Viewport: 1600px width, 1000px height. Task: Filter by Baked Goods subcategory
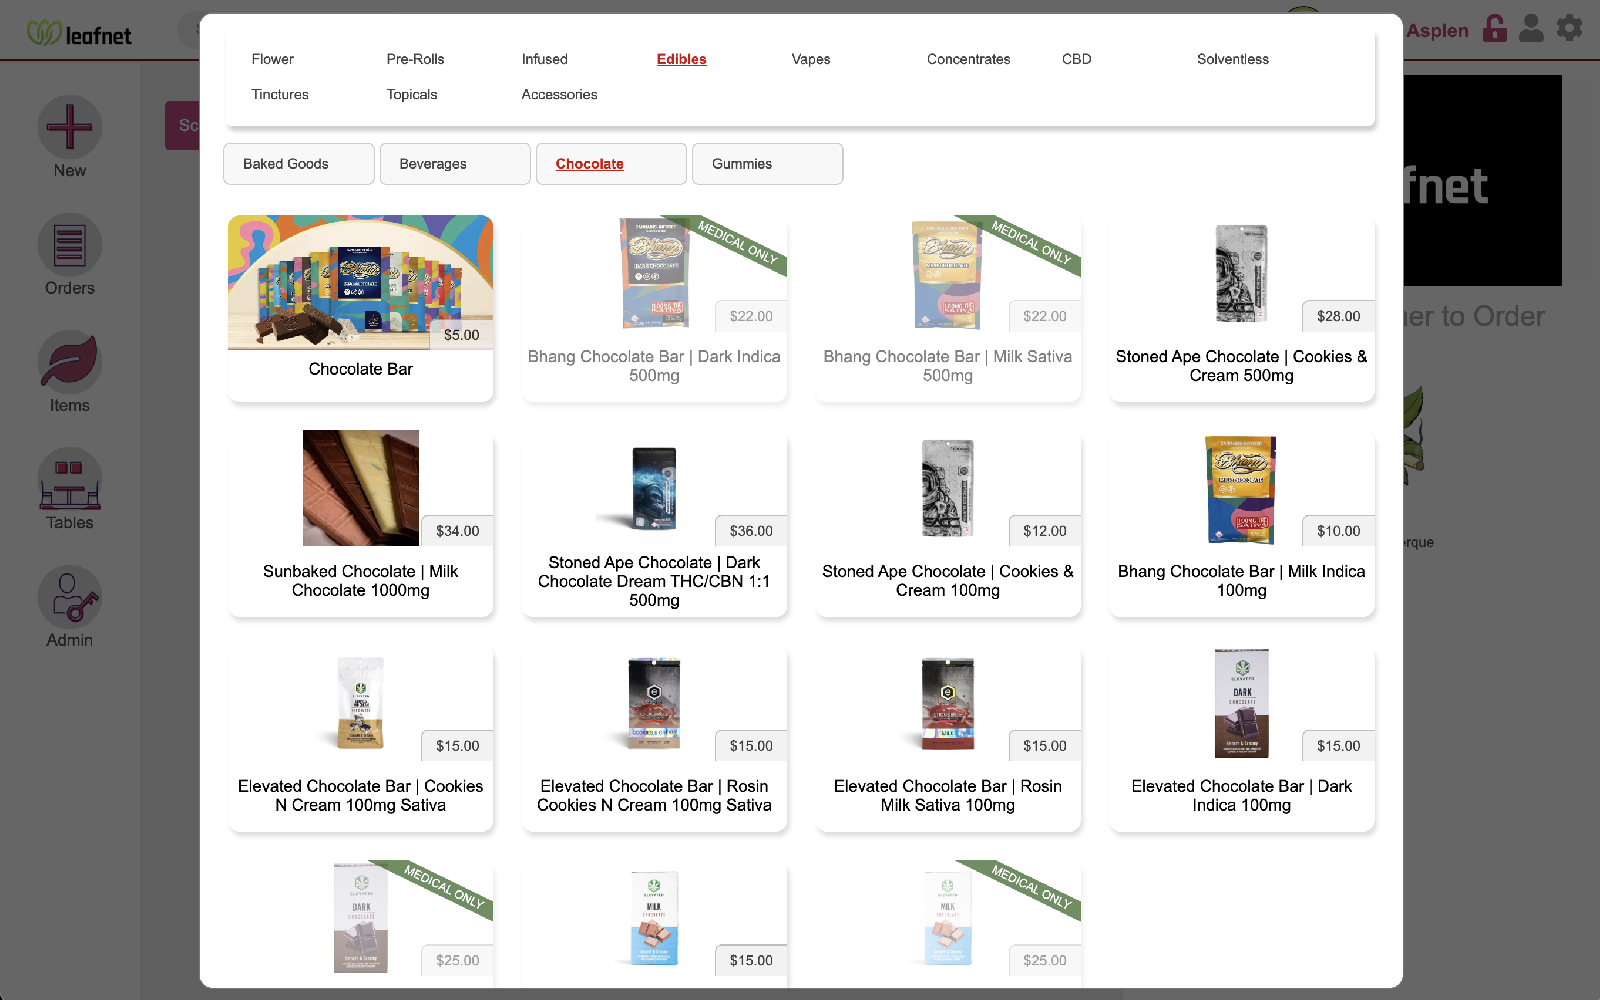299,164
